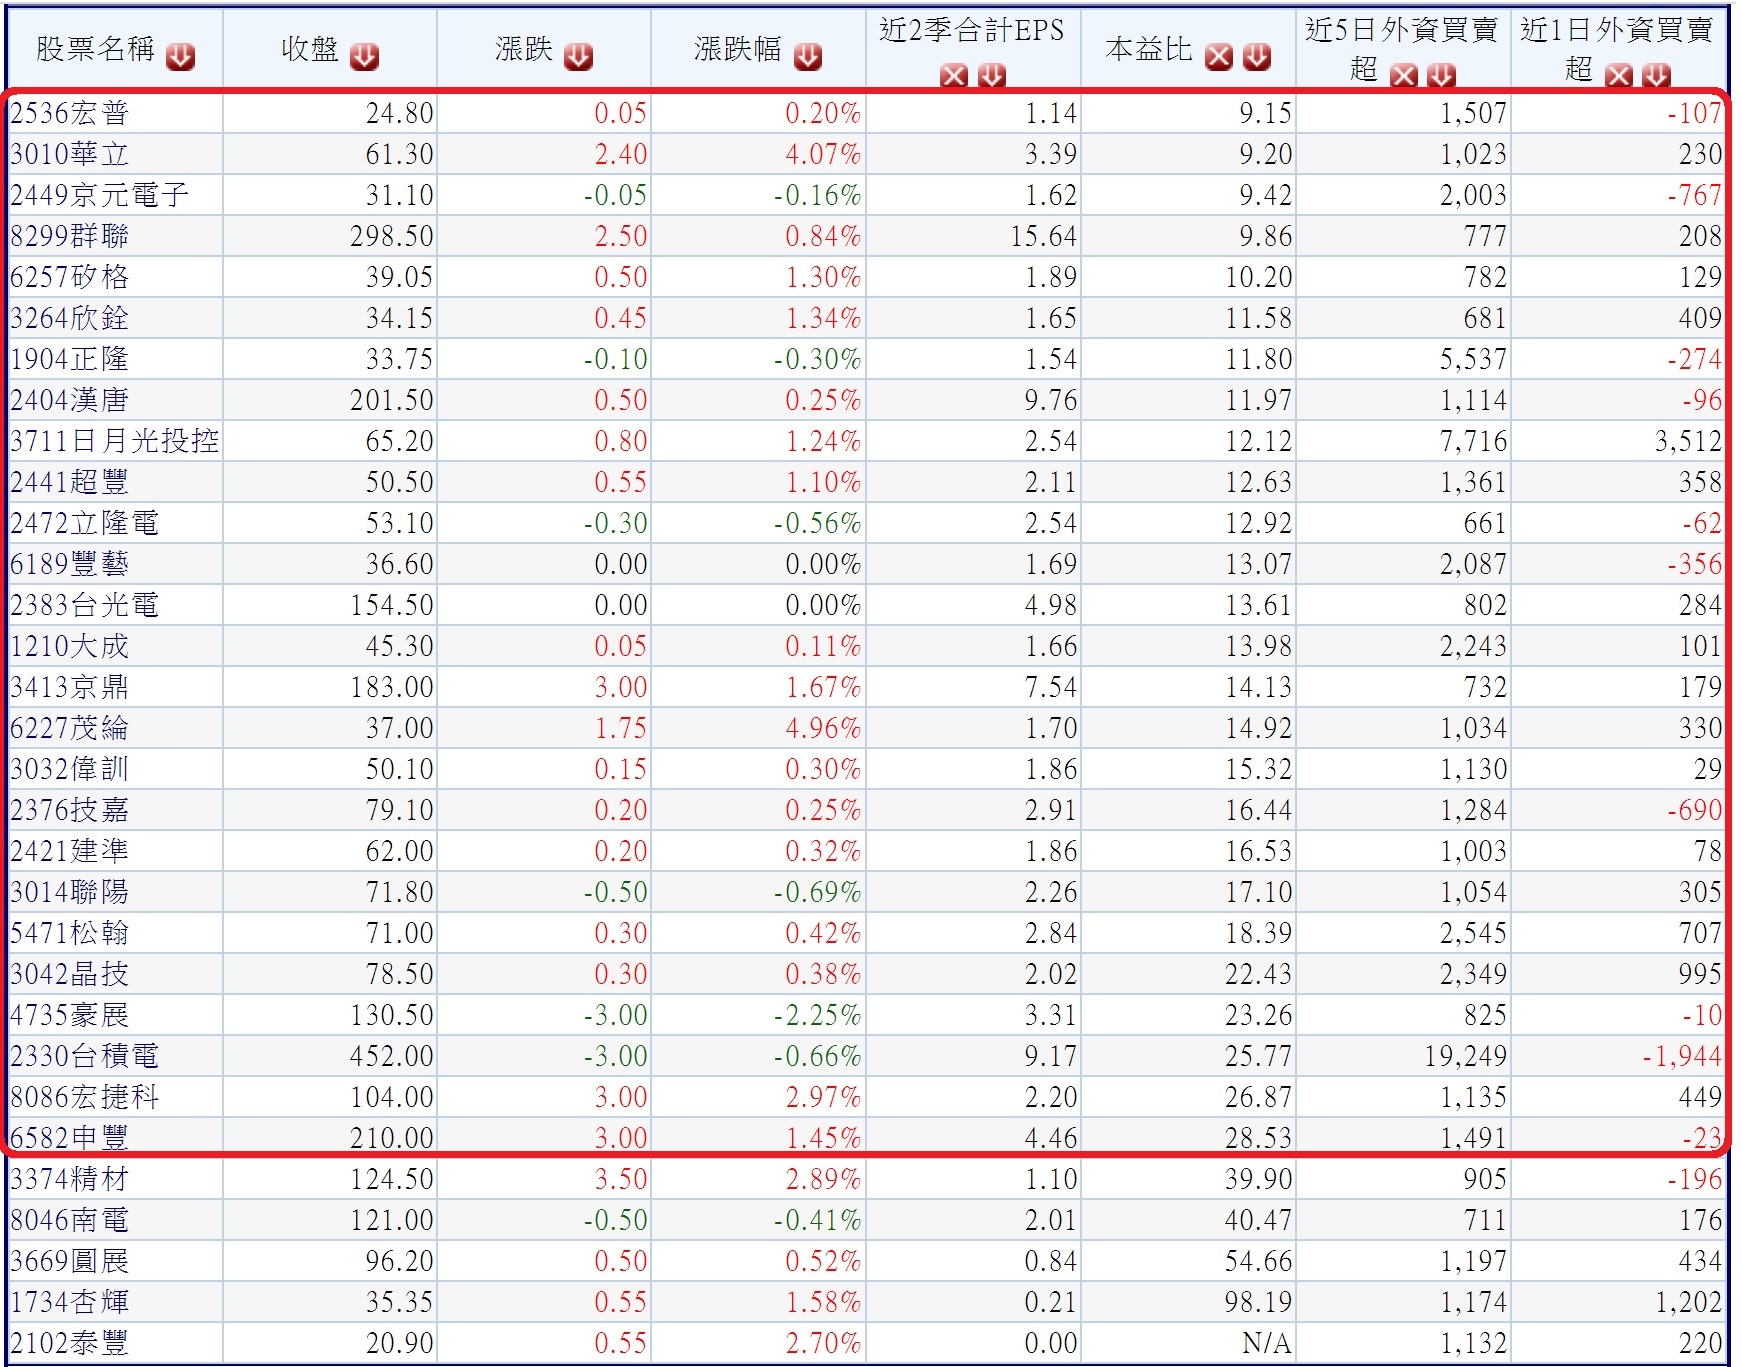
Task: Open stock 6227茂綸
Action: pyautogui.click(x=70, y=728)
